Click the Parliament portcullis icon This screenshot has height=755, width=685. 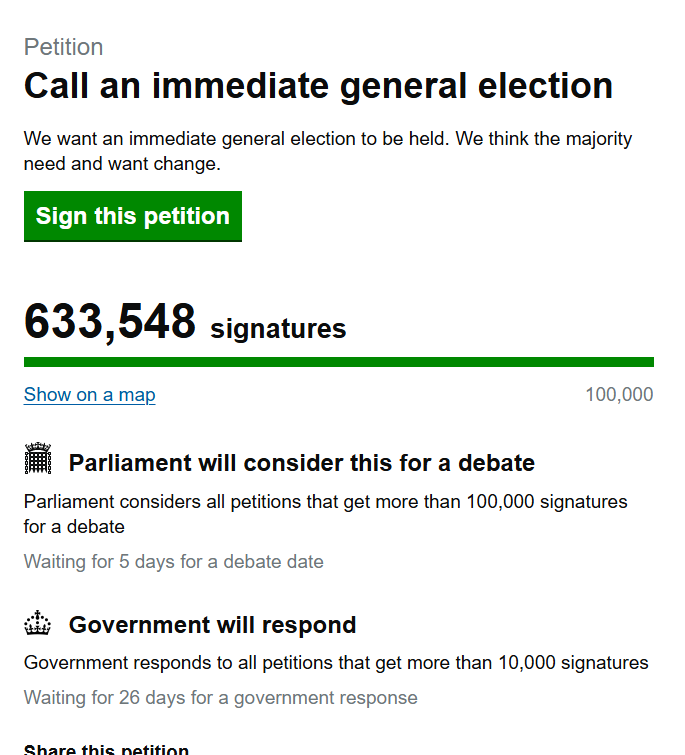[38, 459]
